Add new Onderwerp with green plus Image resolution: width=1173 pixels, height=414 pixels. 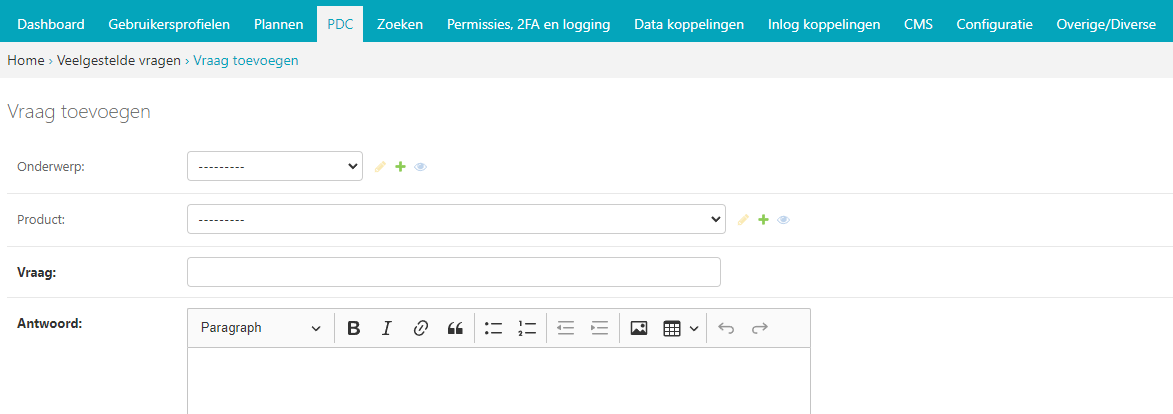coord(400,167)
